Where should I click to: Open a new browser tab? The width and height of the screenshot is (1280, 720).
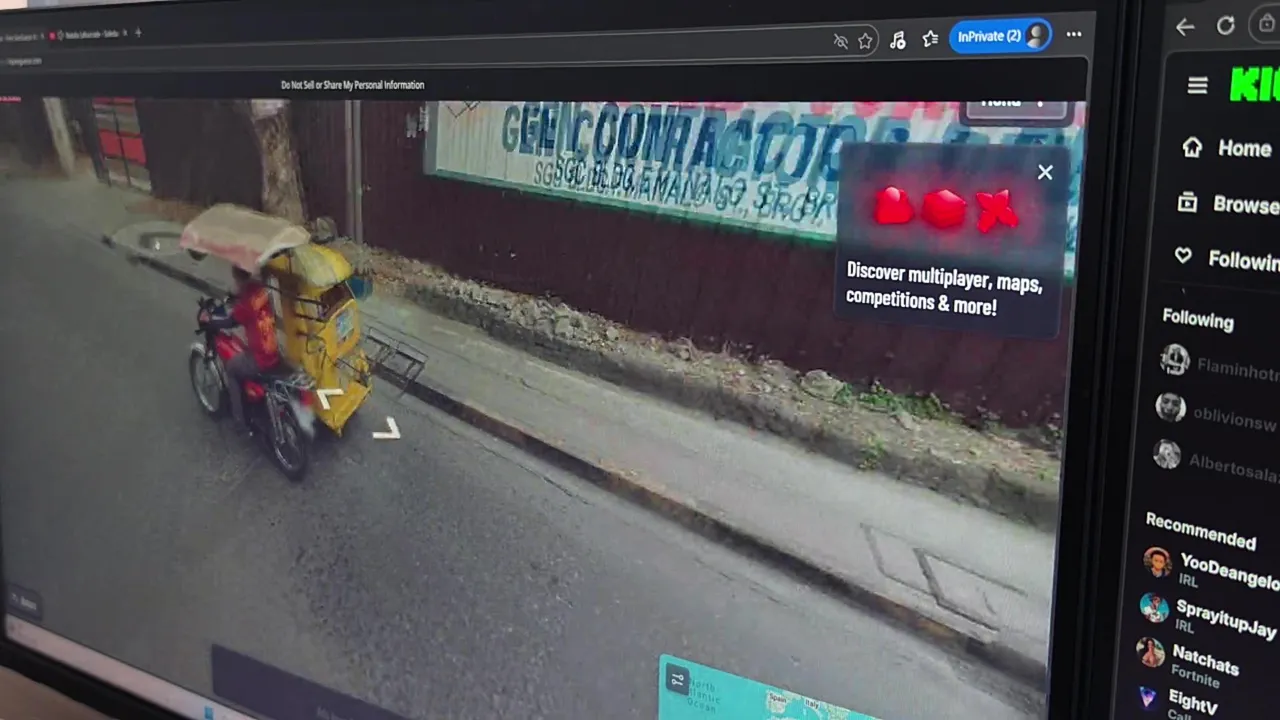137,33
